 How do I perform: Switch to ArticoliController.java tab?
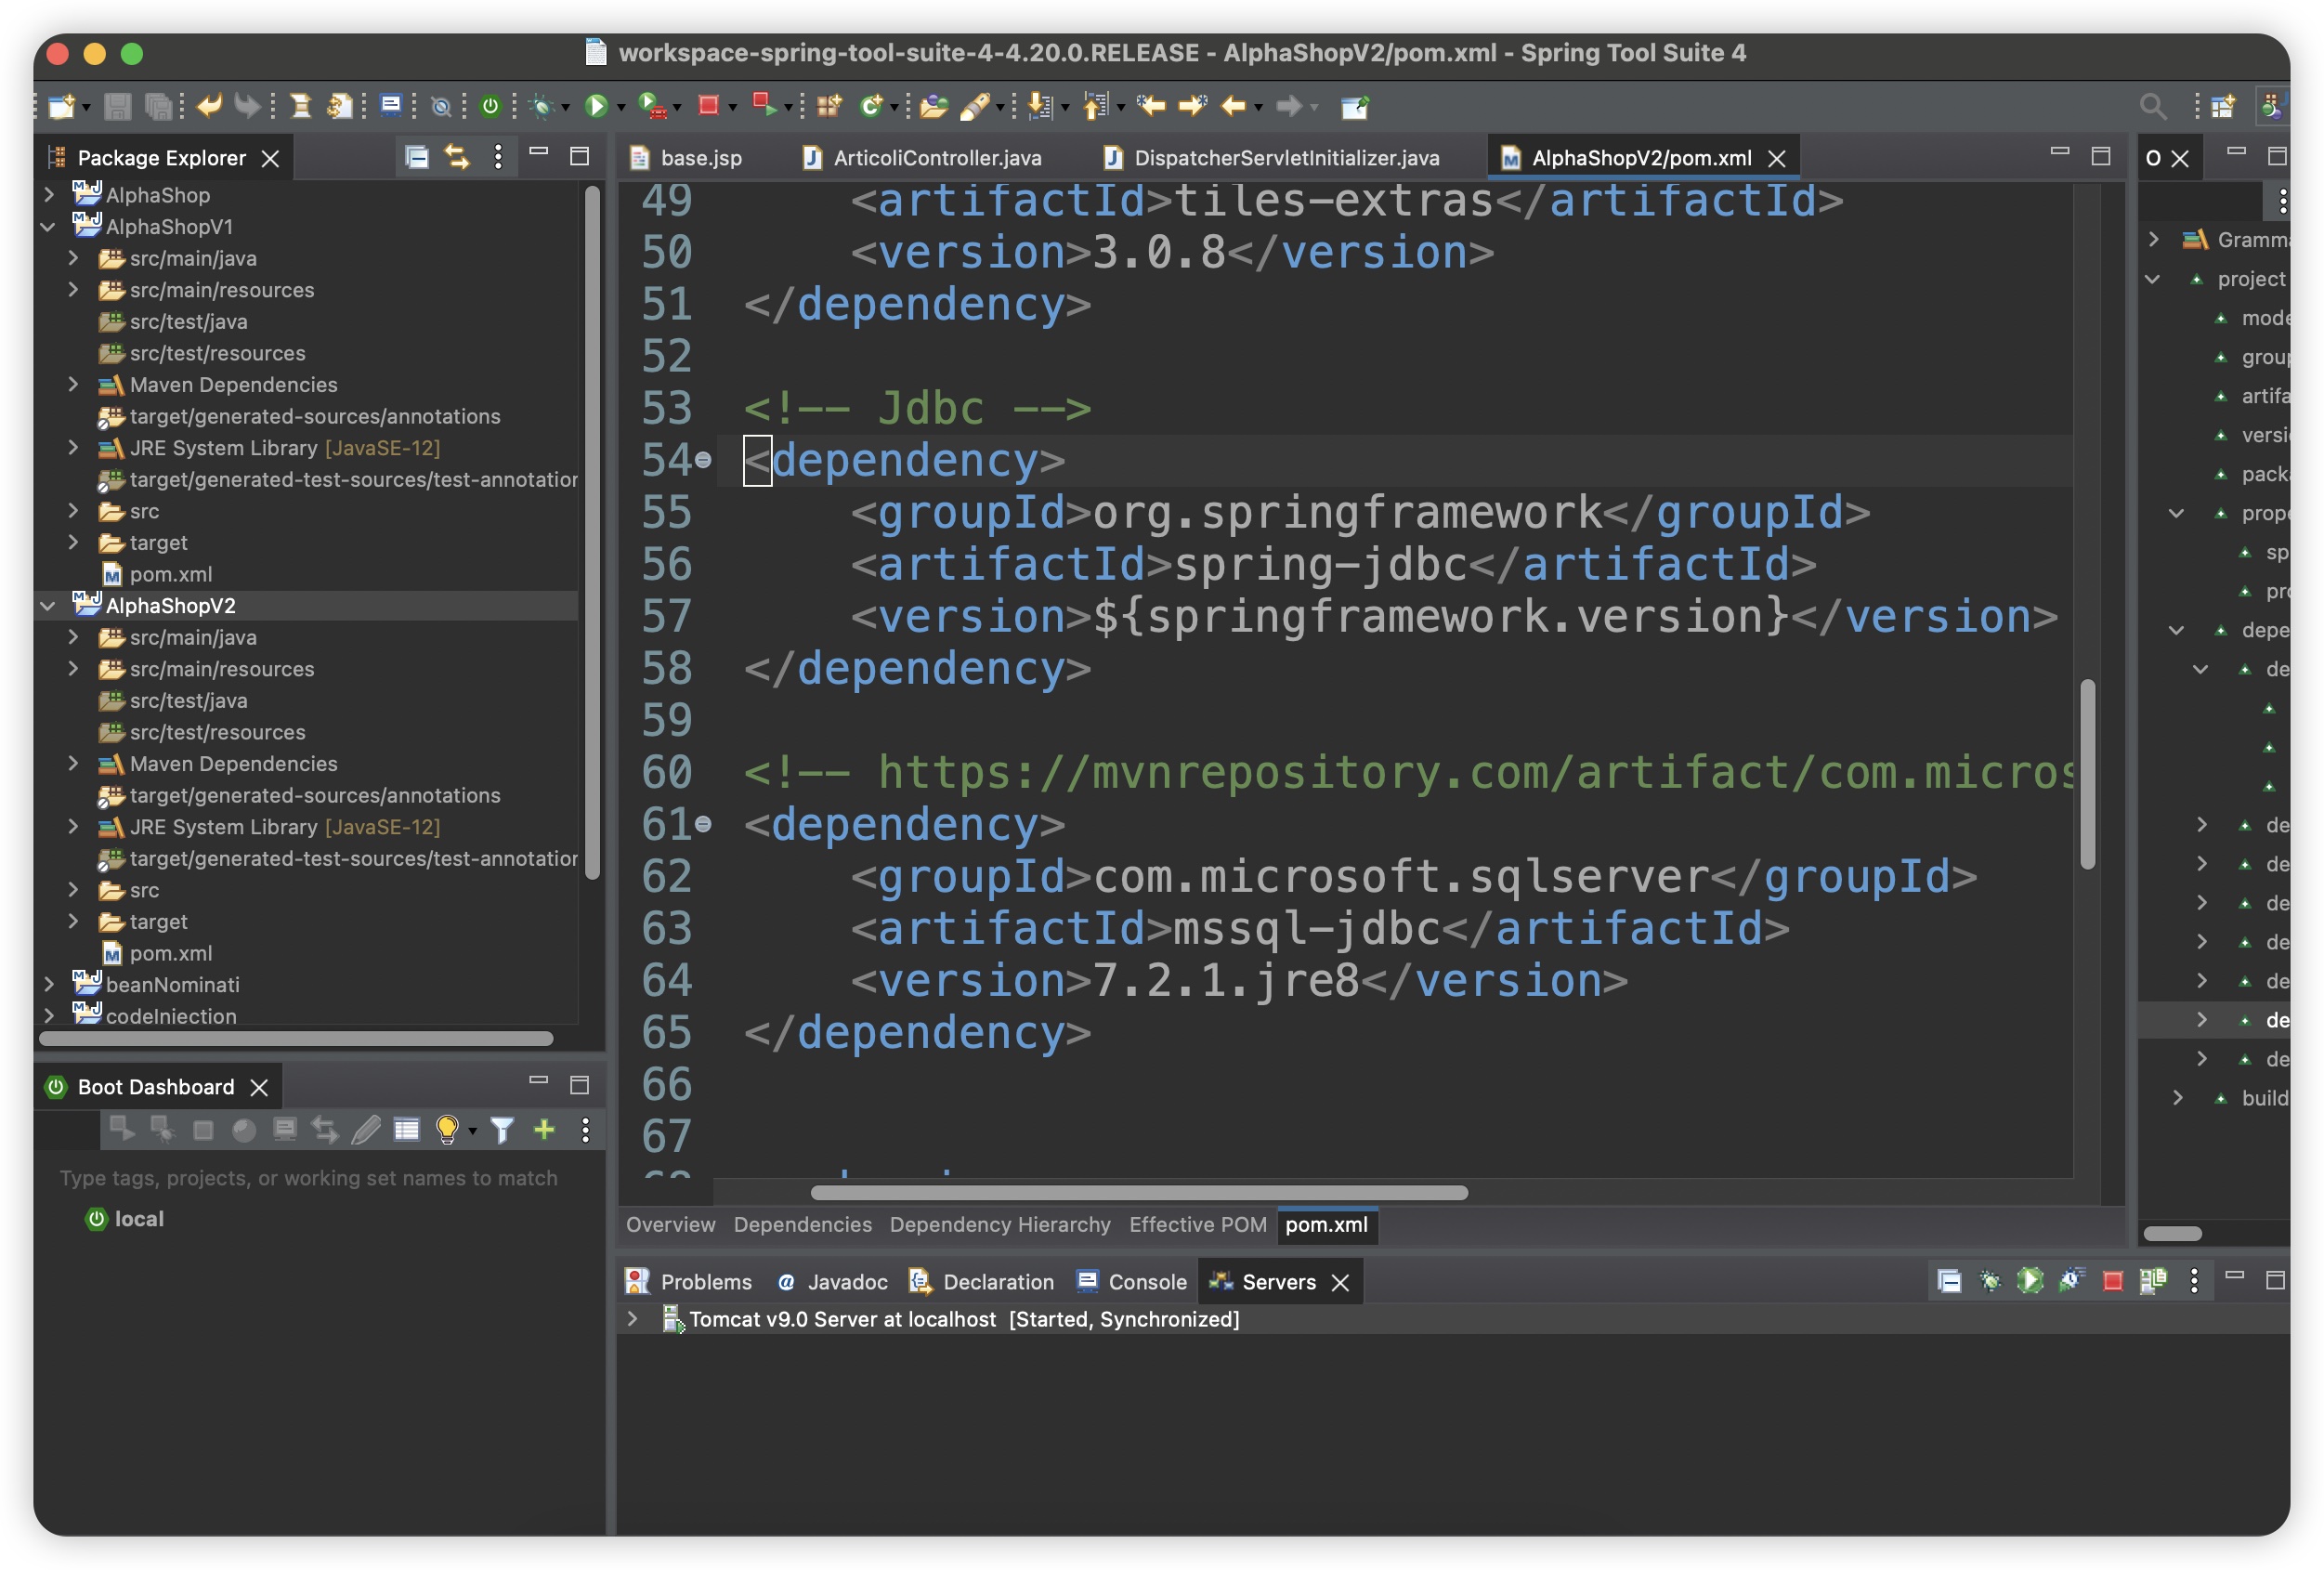point(923,158)
